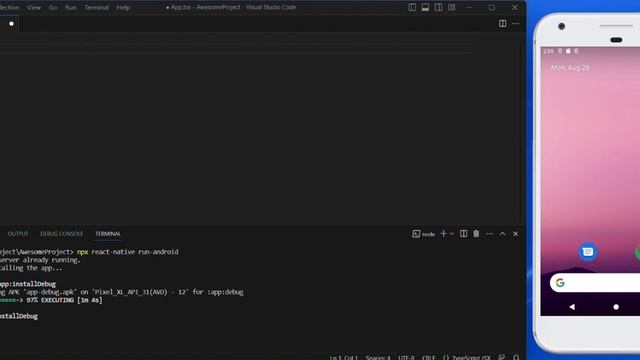Open the Go menu

coord(53,7)
